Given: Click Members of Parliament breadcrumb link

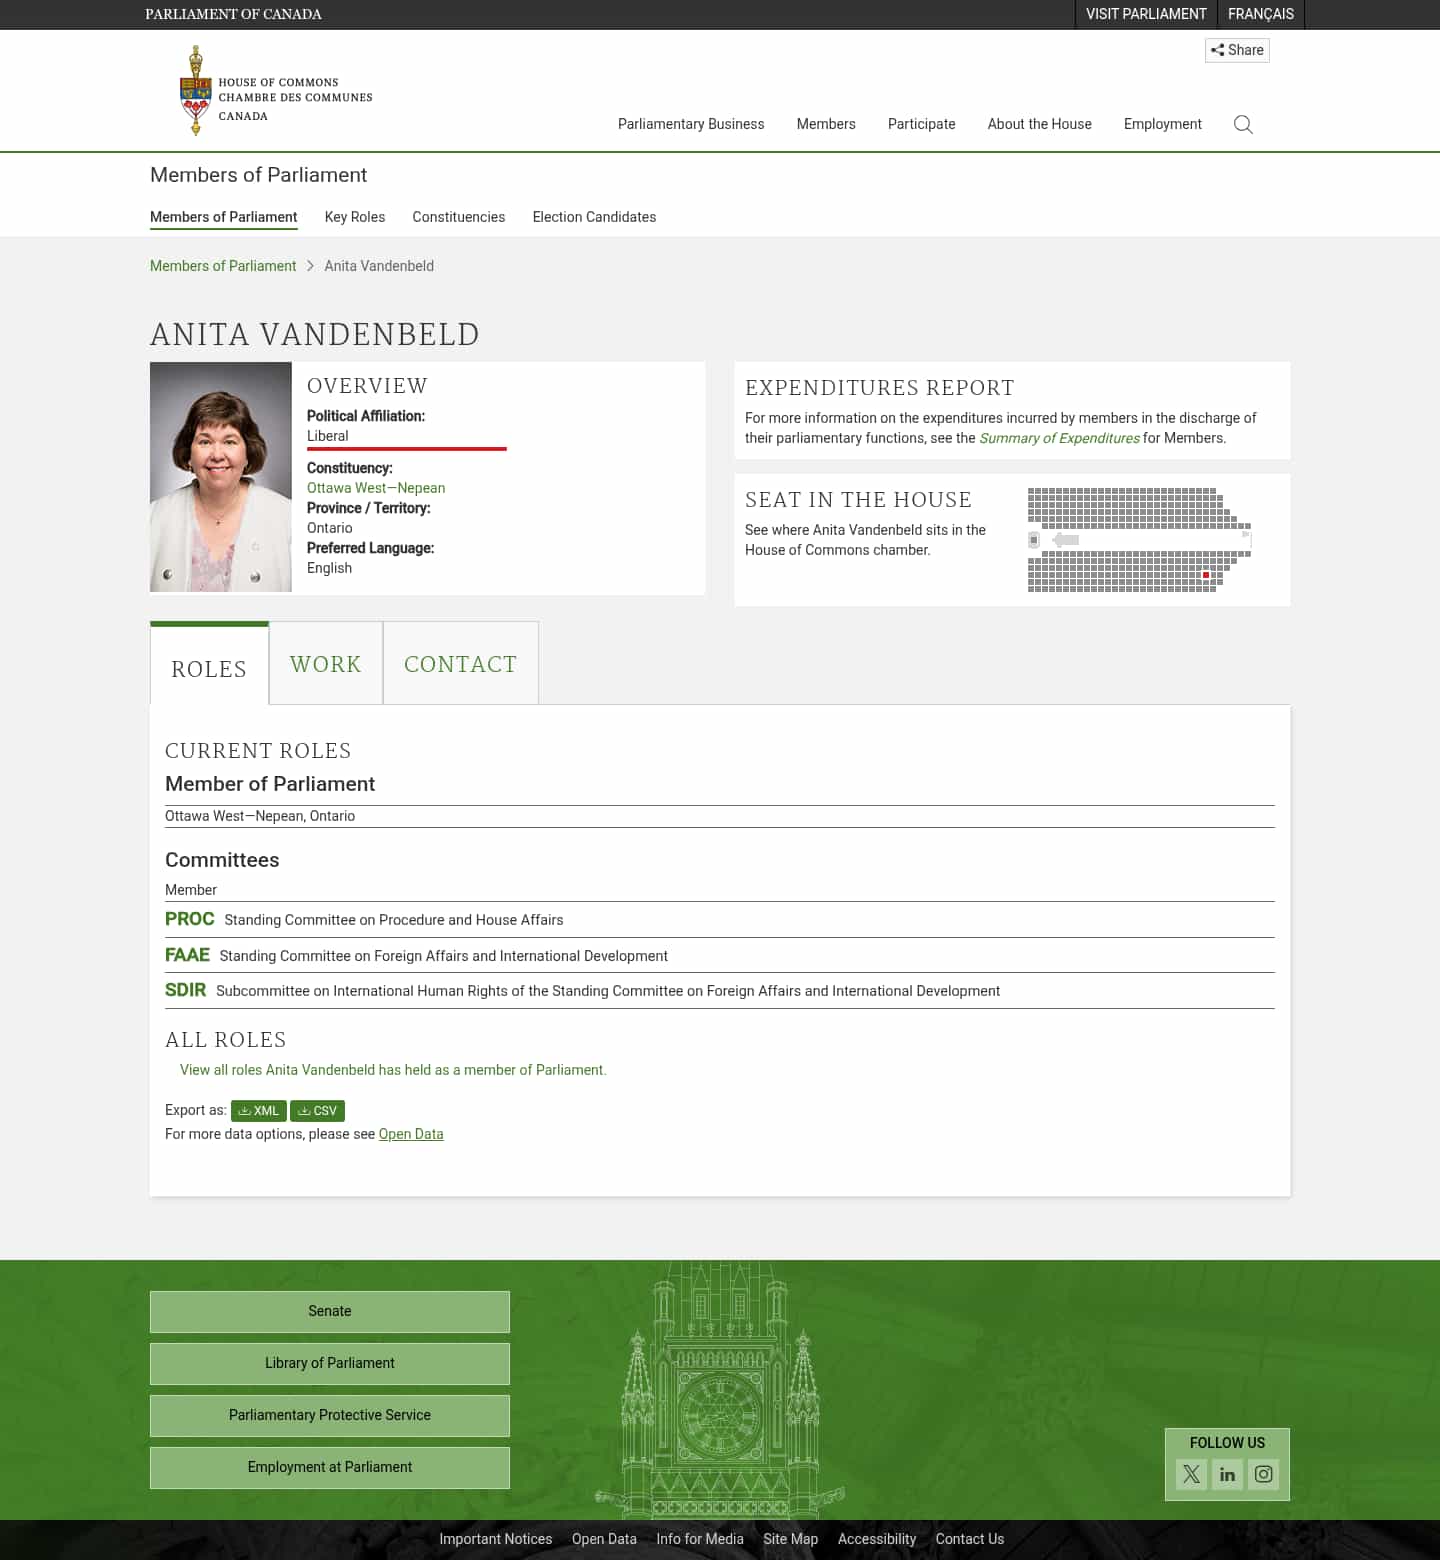Looking at the screenshot, I should coord(223,266).
